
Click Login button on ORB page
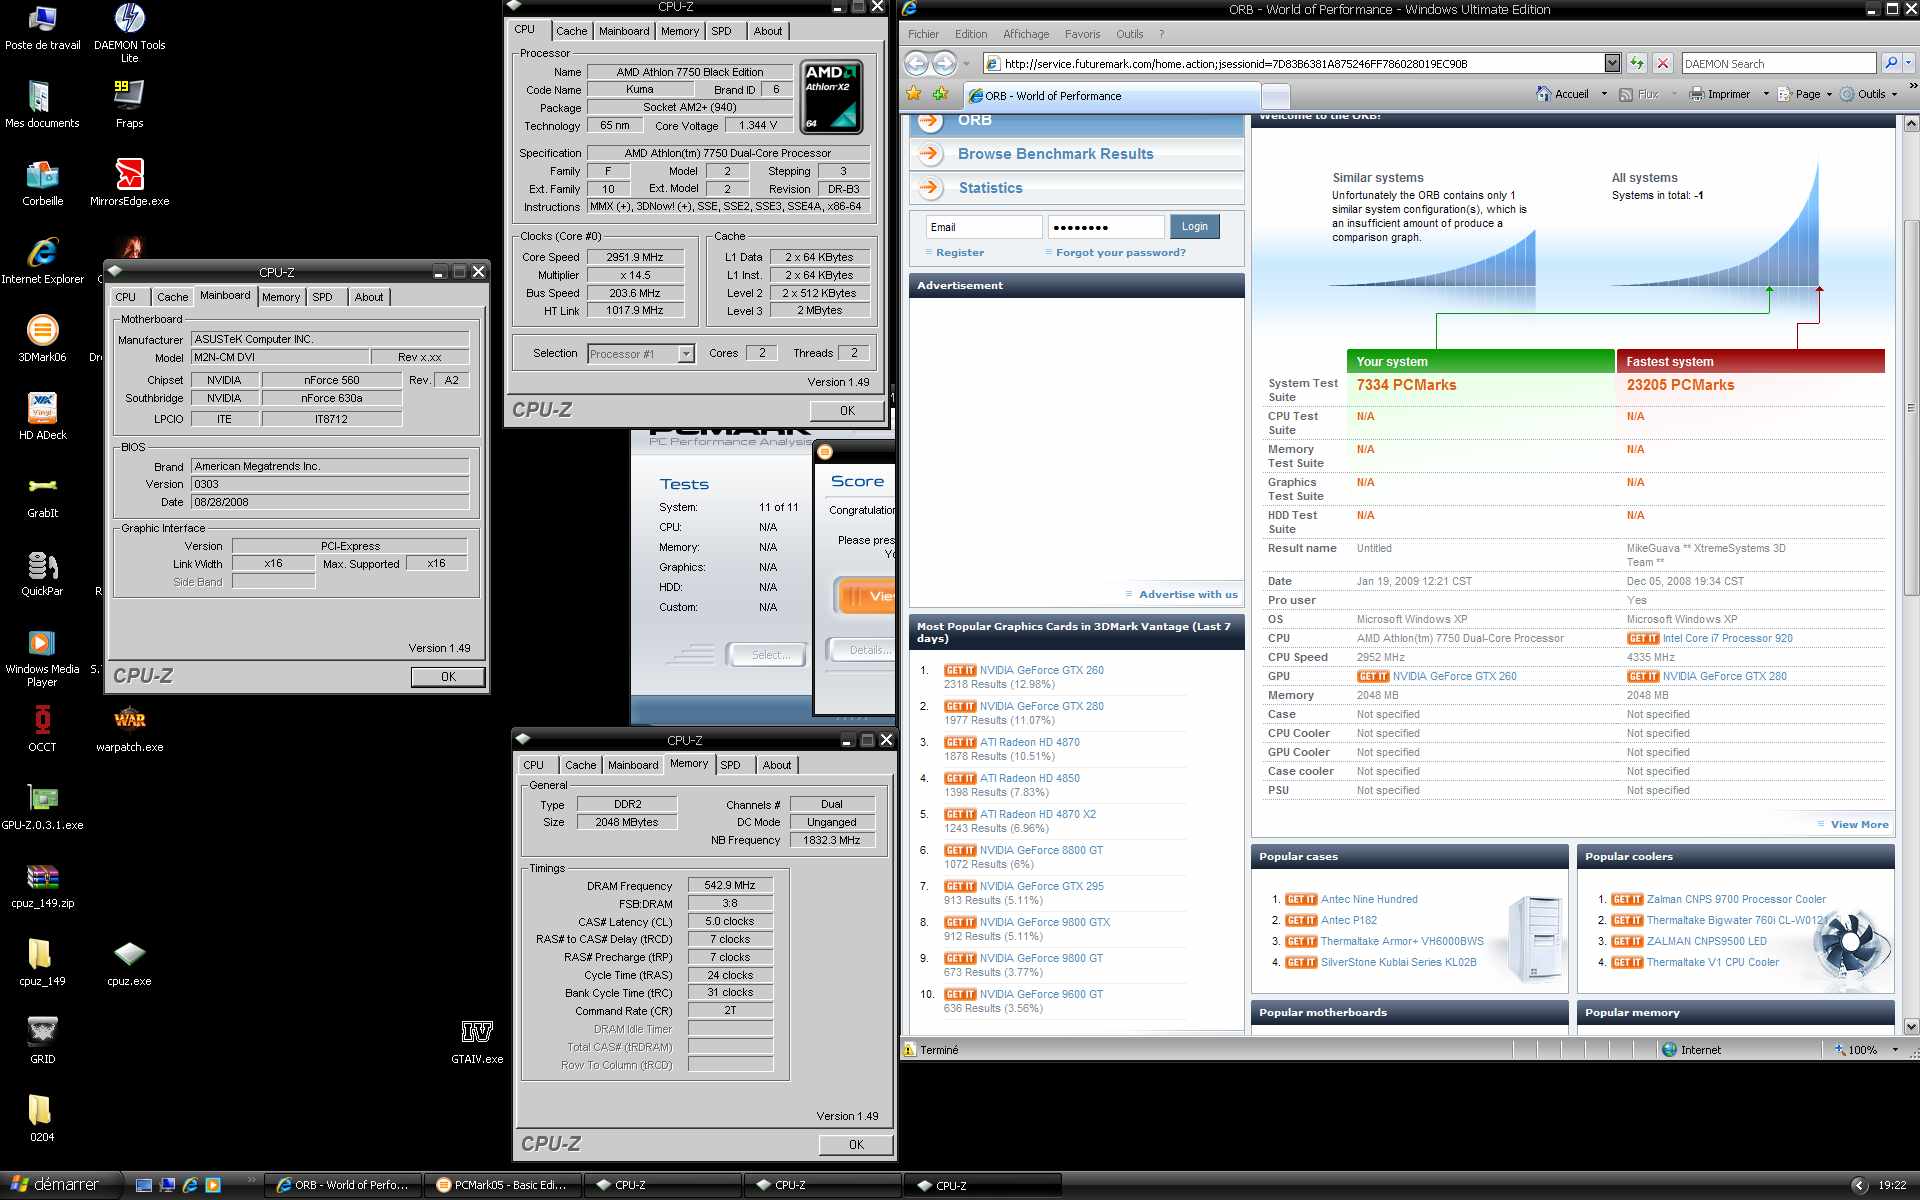tap(1194, 227)
